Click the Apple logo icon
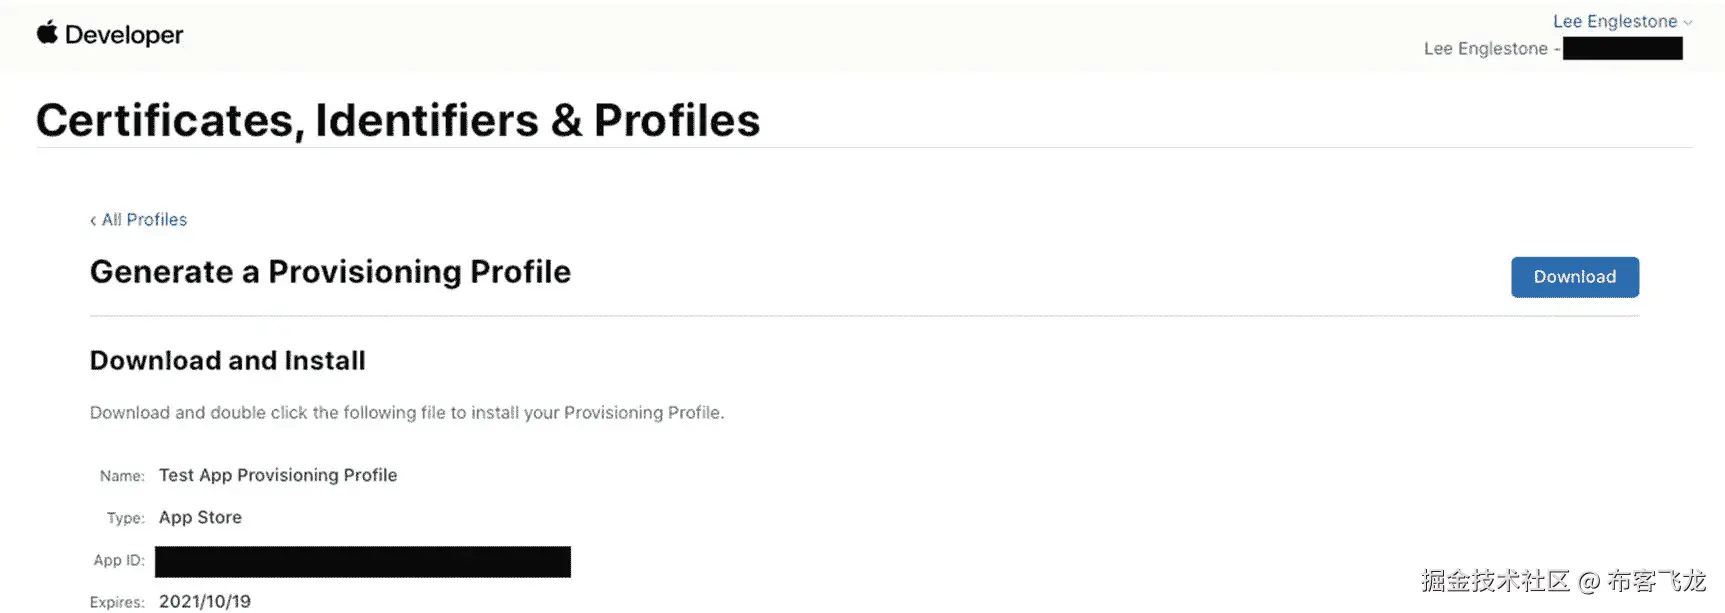 [x=47, y=33]
